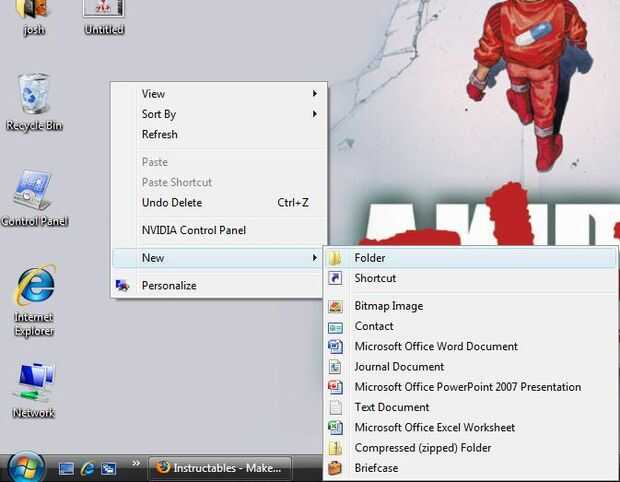This screenshot has width=620, height=482.
Task: Switch to the Instructables Firefox taskbar button
Action: pyautogui.click(x=220, y=468)
